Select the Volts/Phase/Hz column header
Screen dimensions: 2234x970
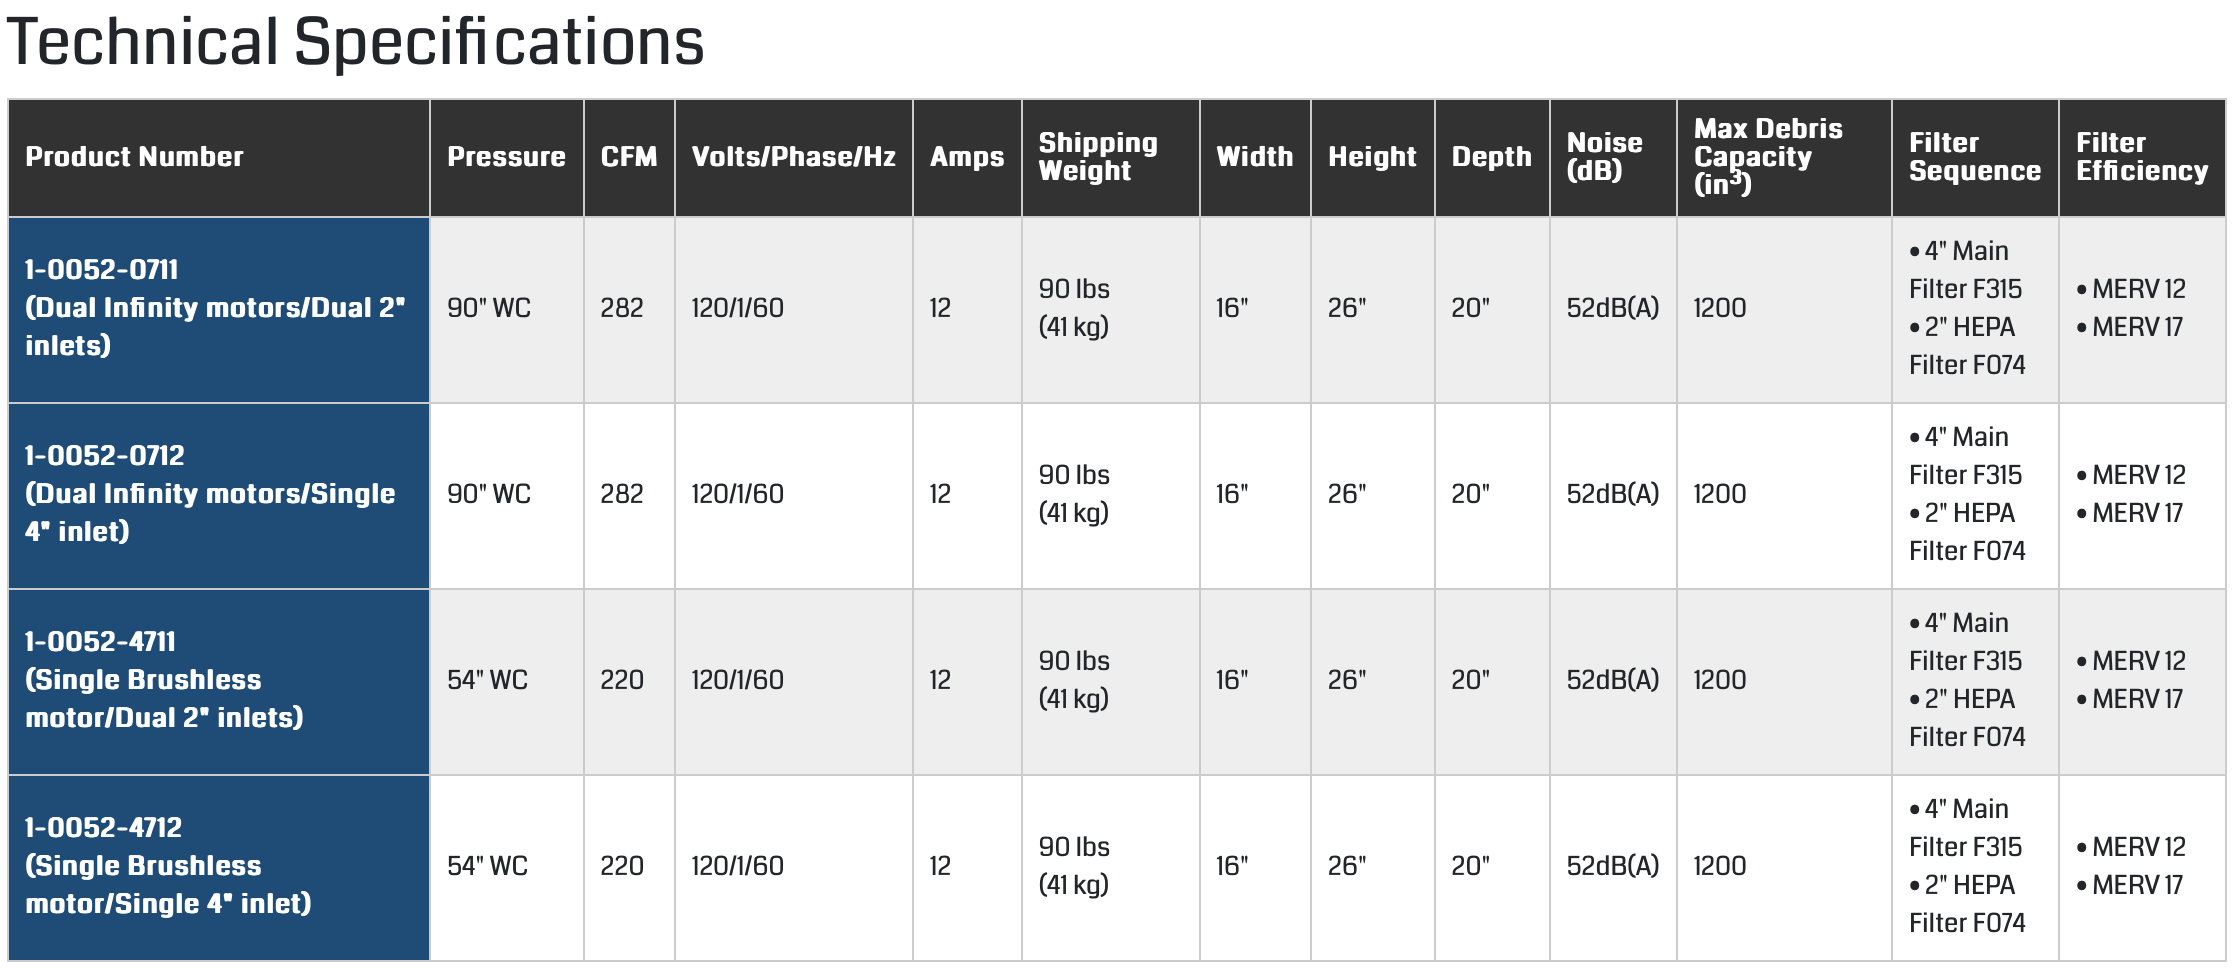793,157
